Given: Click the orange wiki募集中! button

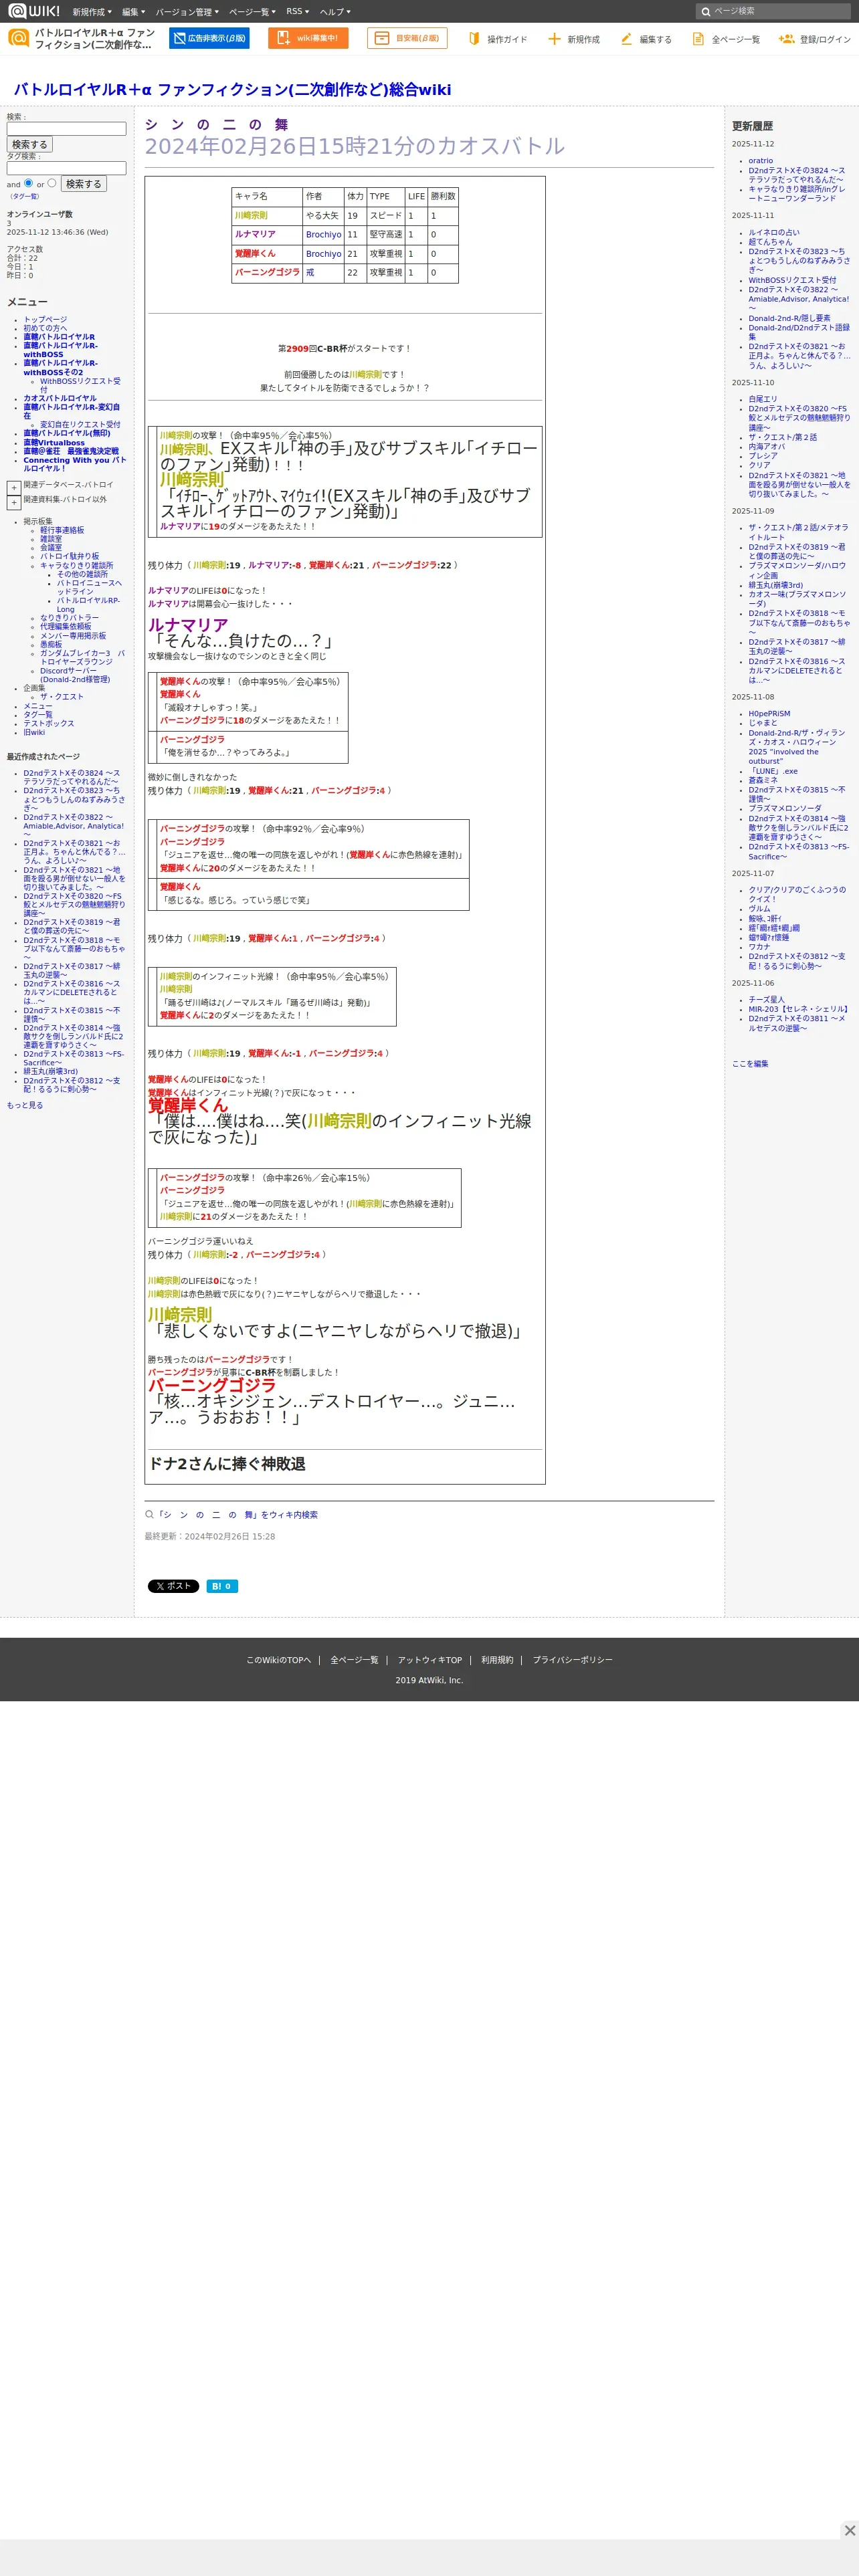Looking at the screenshot, I should (308, 38).
